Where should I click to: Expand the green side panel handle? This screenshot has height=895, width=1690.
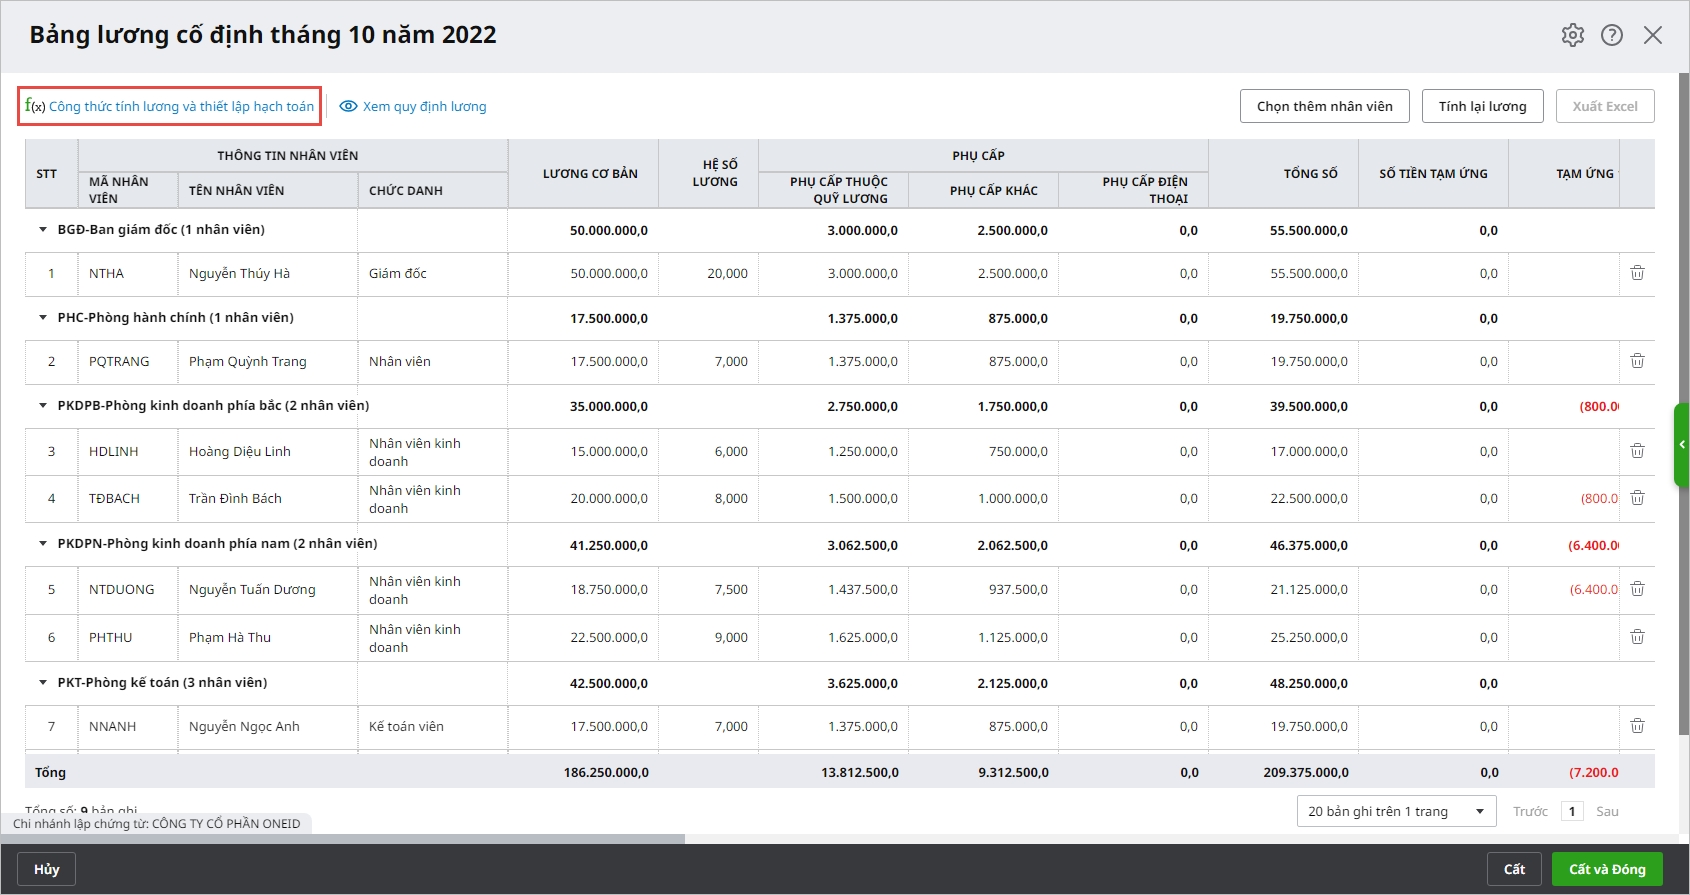tap(1682, 444)
